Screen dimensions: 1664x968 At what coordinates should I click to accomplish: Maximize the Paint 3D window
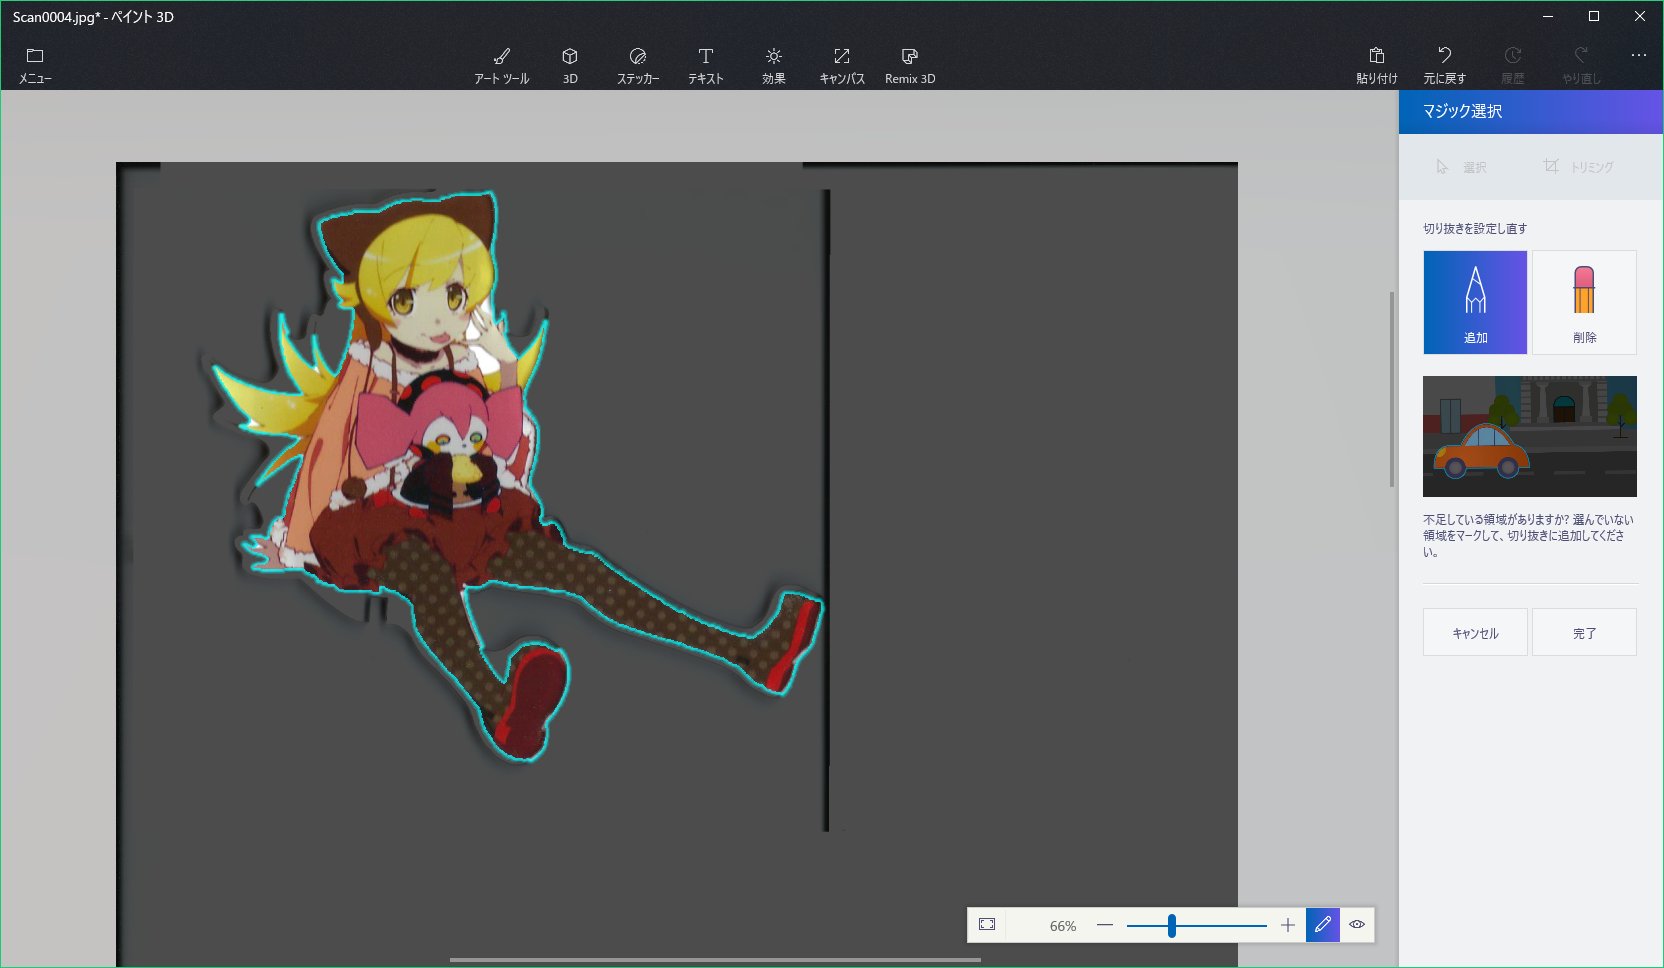(1594, 16)
